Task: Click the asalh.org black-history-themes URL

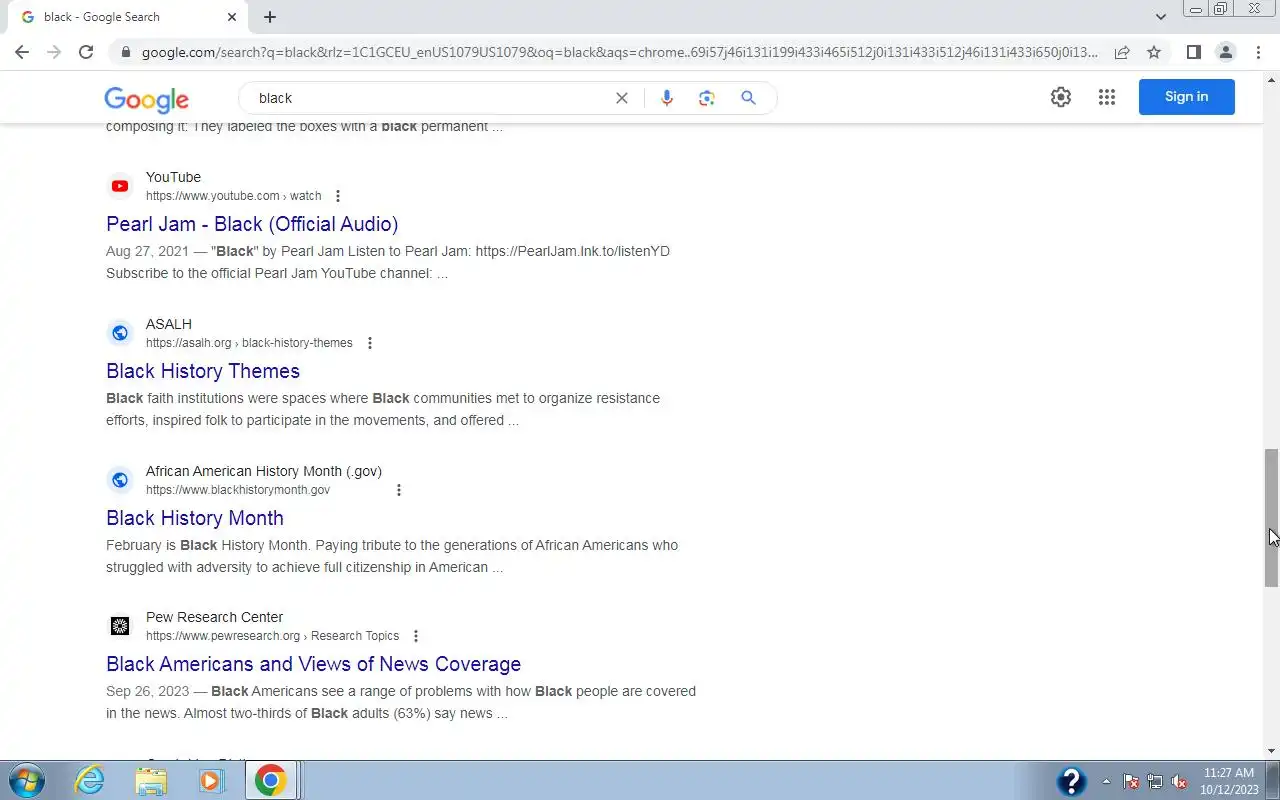Action: pos(249,343)
